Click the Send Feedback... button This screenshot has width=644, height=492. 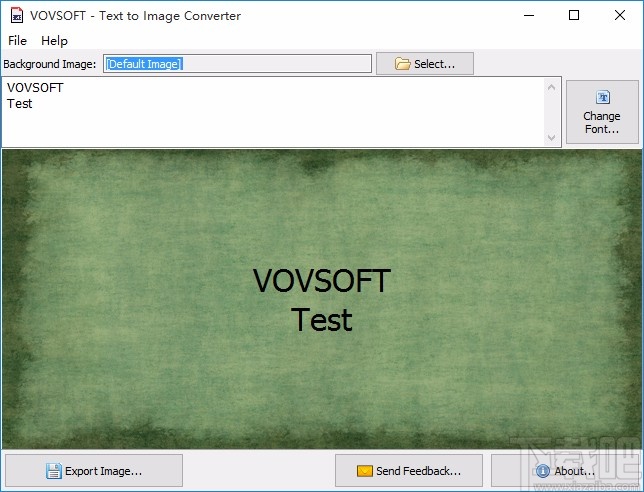click(x=409, y=470)
